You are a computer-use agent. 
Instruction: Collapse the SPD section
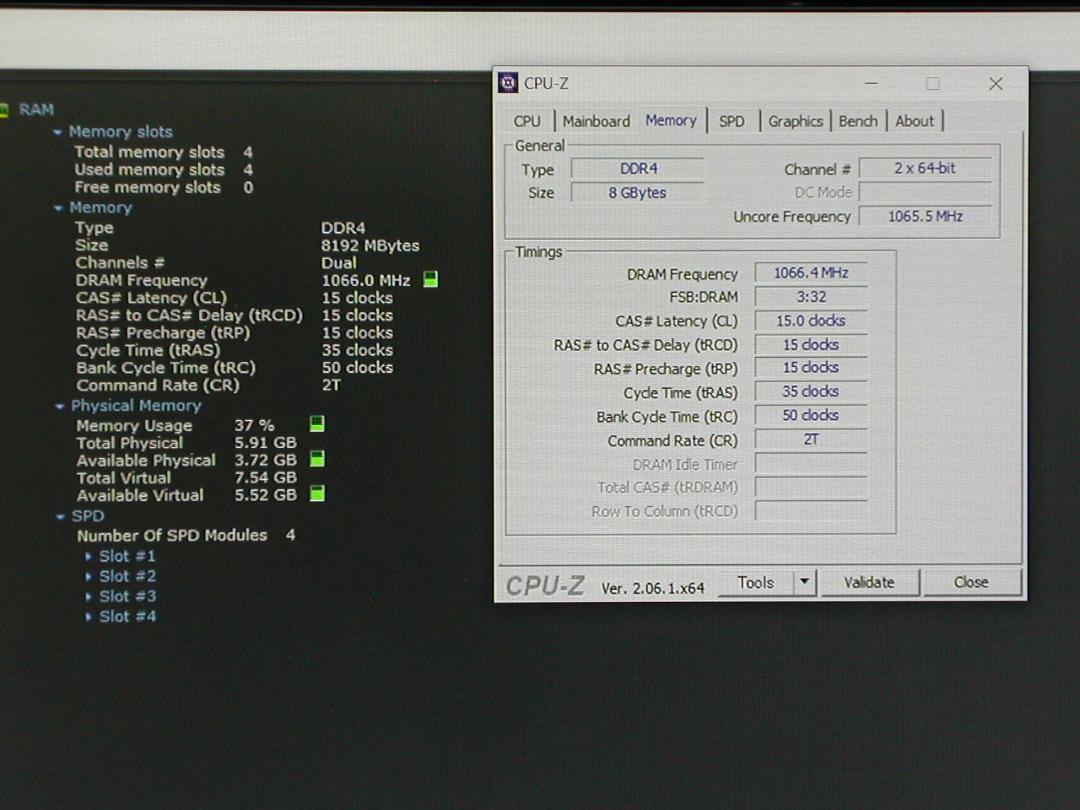60,517
